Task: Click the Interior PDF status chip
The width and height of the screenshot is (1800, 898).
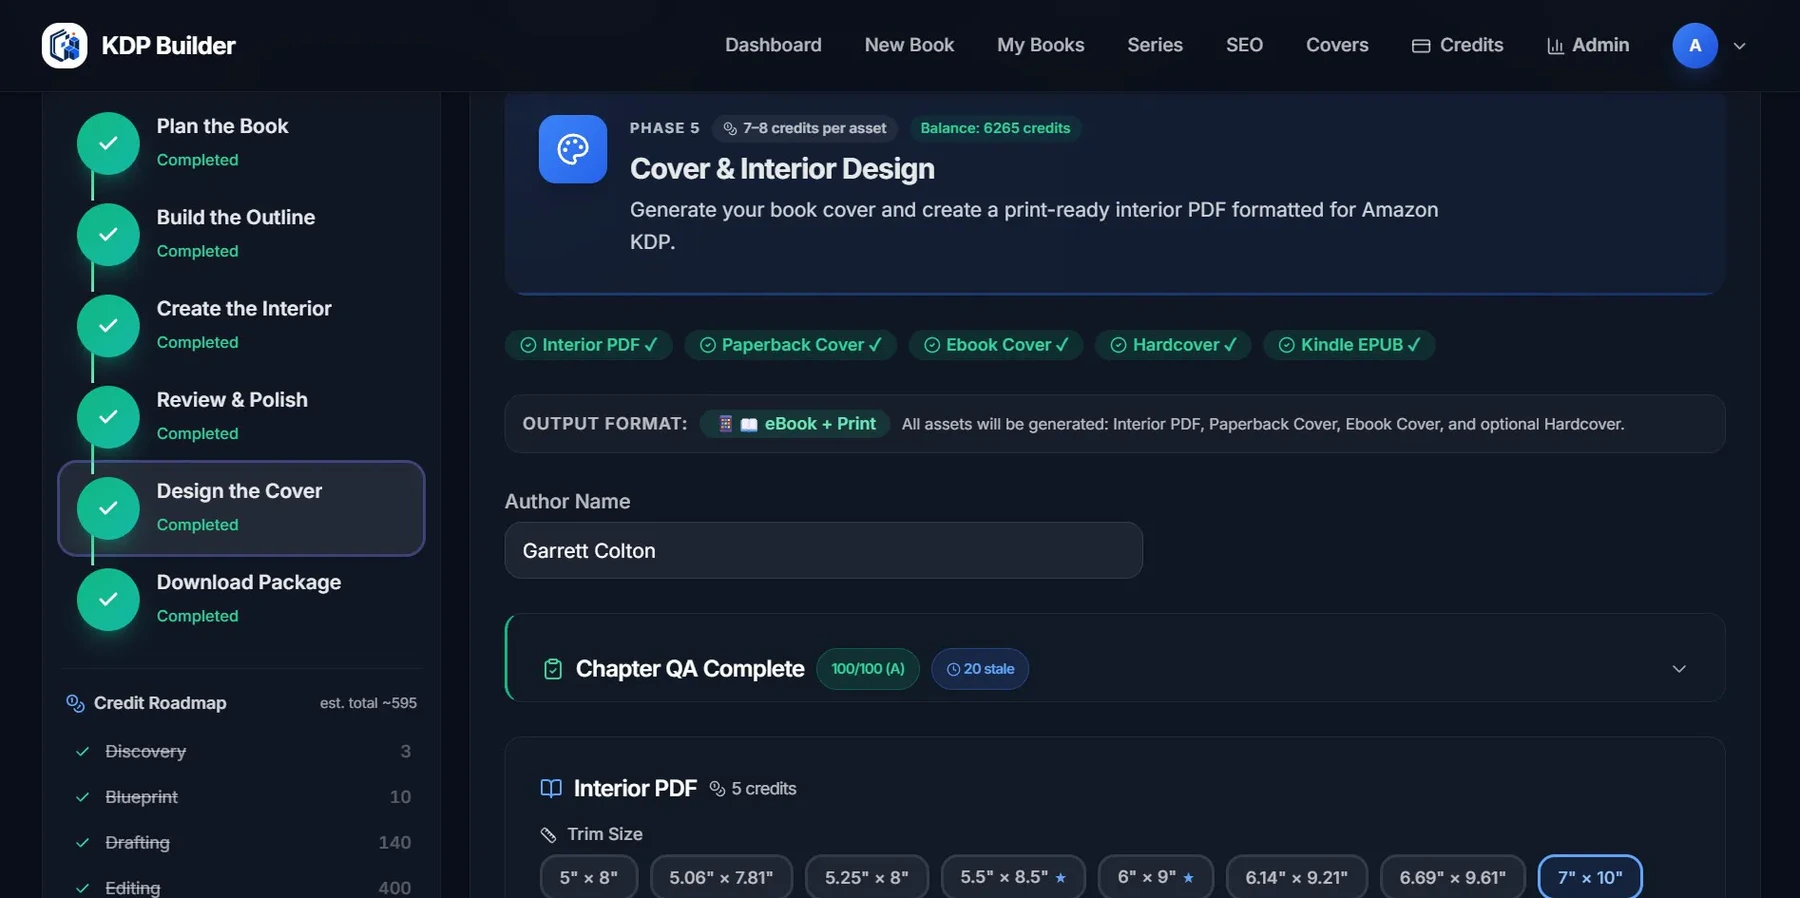Action: (589, 345)
